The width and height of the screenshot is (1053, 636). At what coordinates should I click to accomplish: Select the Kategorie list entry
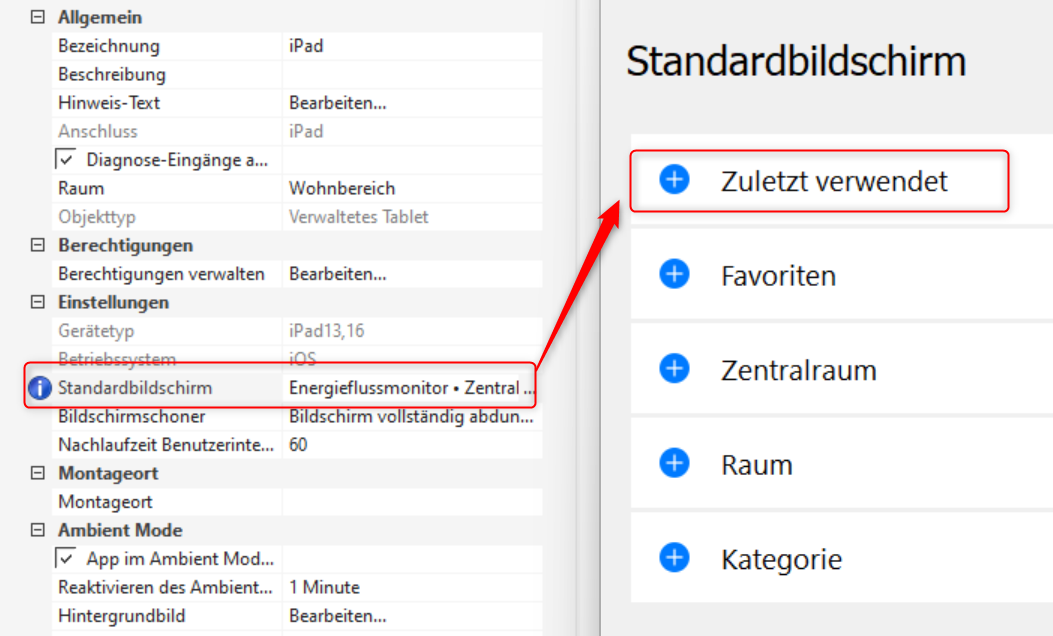click(781, 559)
